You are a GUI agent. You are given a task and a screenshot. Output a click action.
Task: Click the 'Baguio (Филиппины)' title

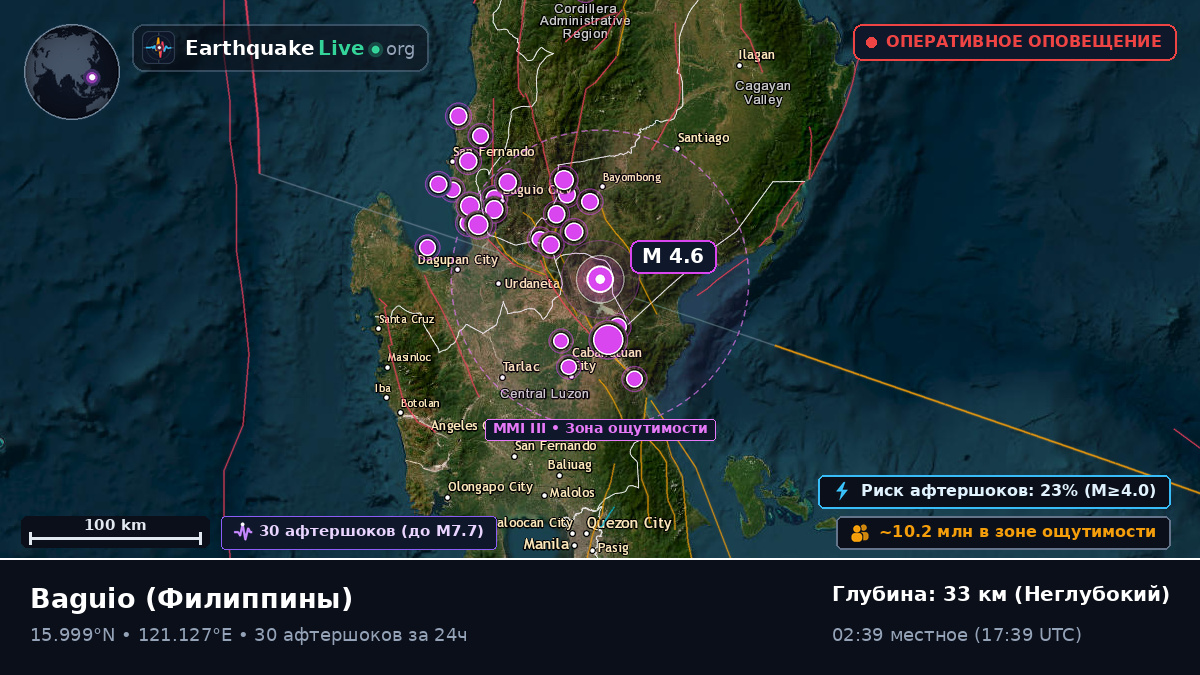tap(192, 599)
